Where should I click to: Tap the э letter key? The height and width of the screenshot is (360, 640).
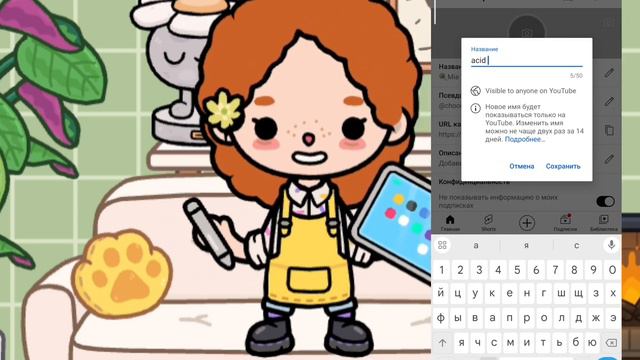[x=613, y=317]
